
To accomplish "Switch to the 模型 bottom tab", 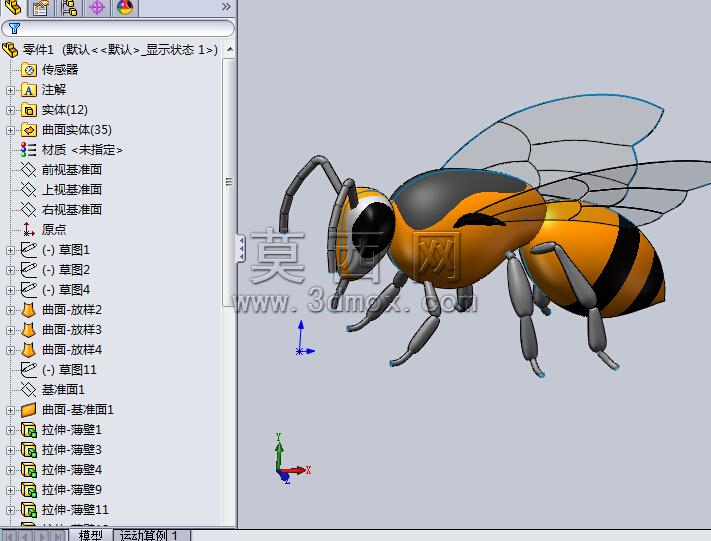I will tap(90, 535).
